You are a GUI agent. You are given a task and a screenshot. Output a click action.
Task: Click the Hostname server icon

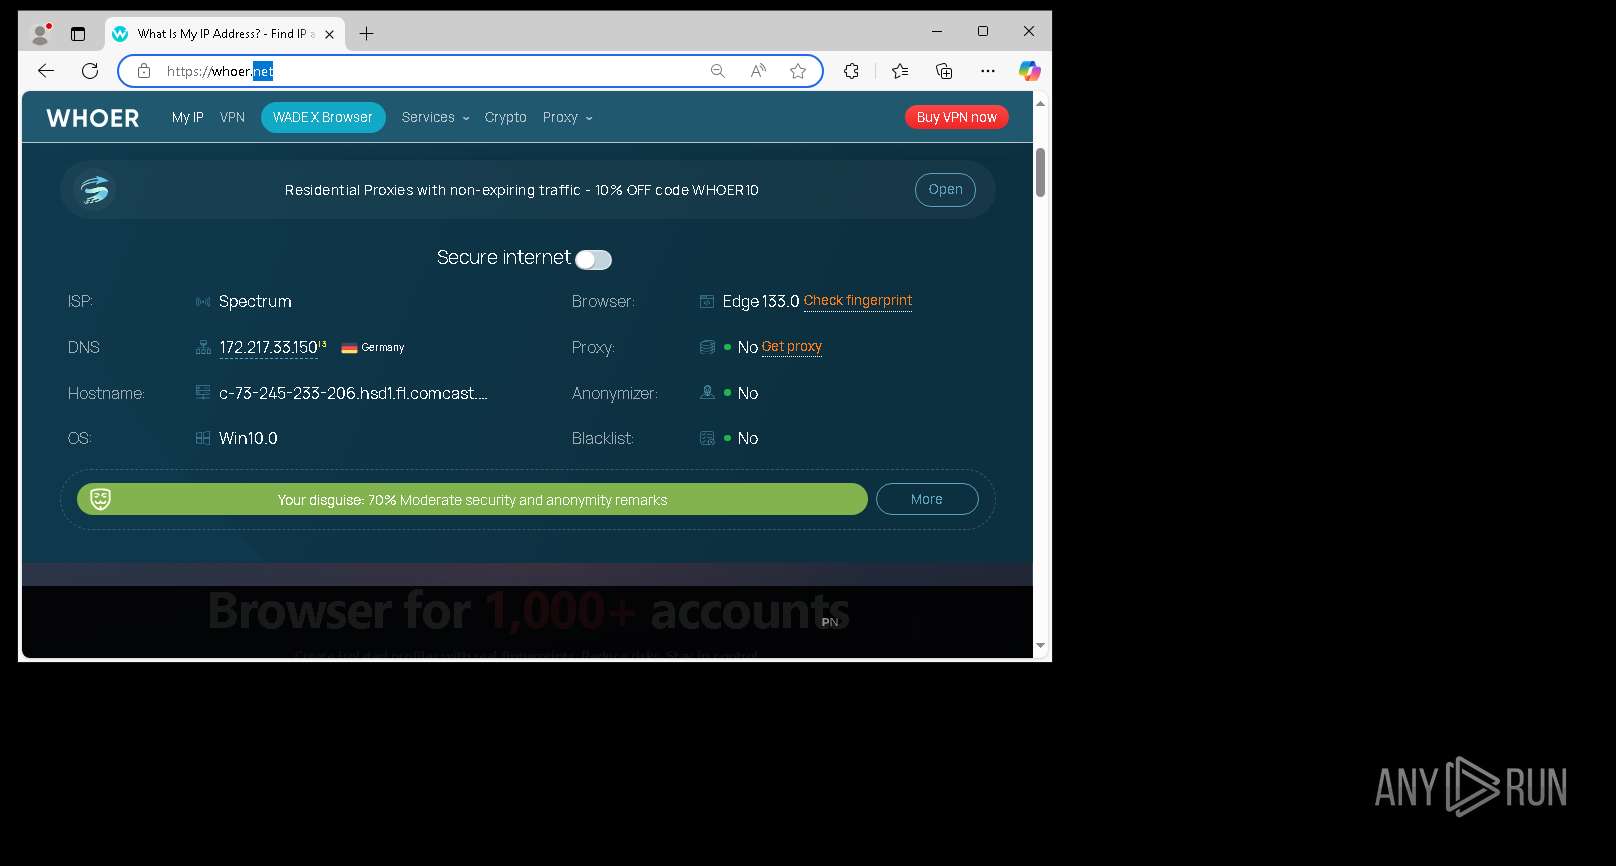tap(203, 393)
